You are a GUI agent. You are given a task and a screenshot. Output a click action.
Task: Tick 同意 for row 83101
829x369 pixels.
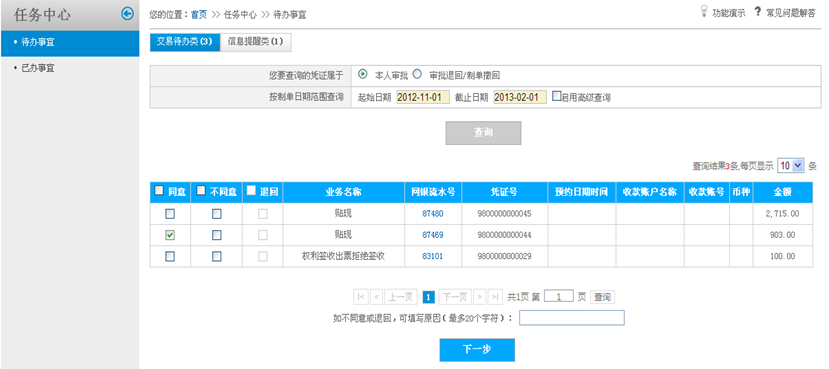(x=170, y=256)
